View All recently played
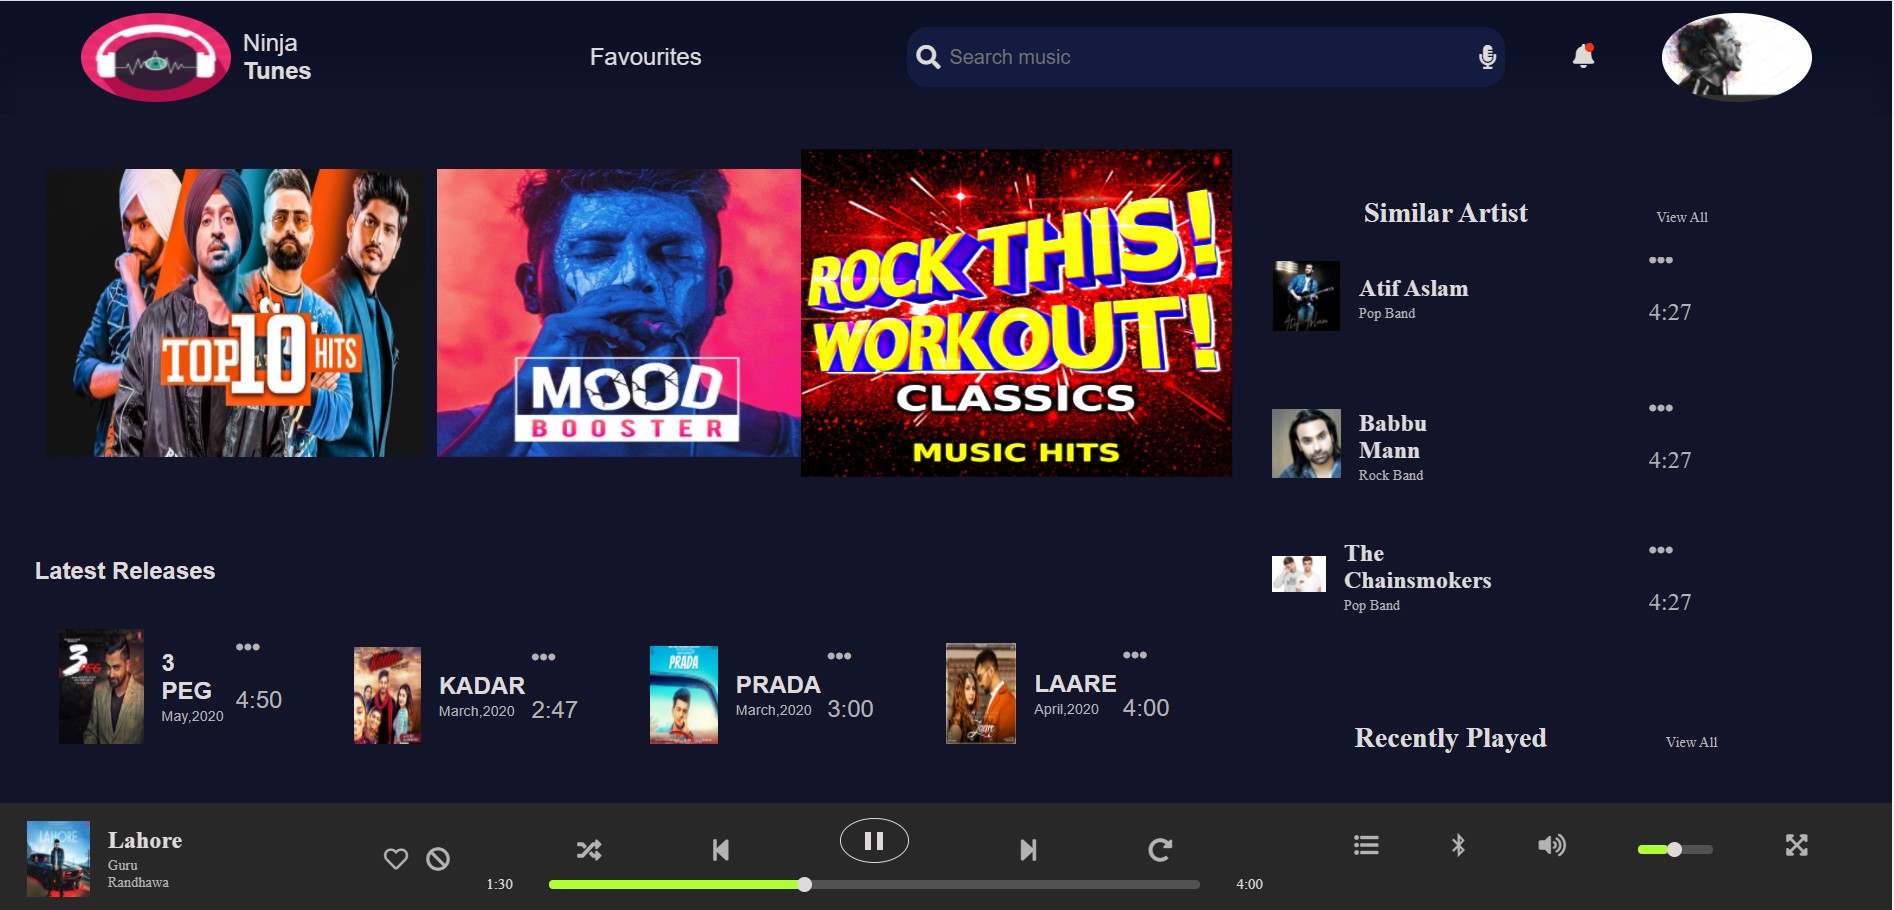Image resolution: width=1894 pixels, height=910 pixels. point(1691,742)
